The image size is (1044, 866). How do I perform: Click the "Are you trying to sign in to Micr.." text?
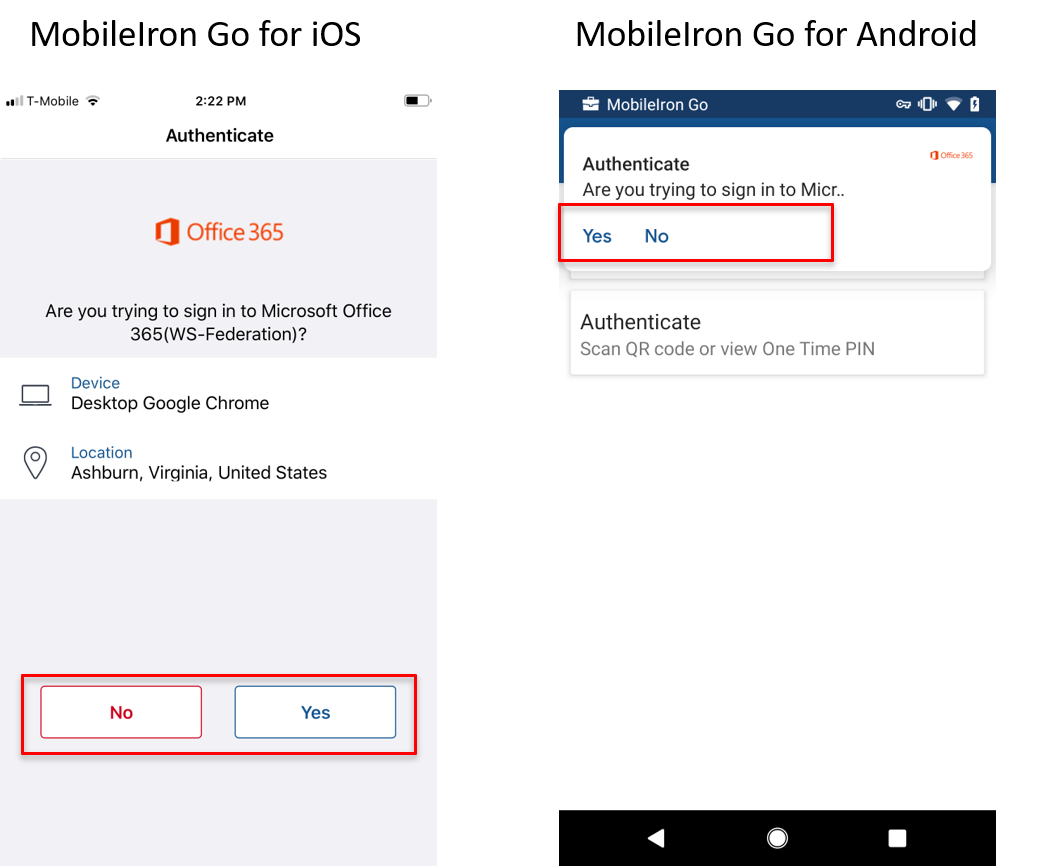(713, 190)
